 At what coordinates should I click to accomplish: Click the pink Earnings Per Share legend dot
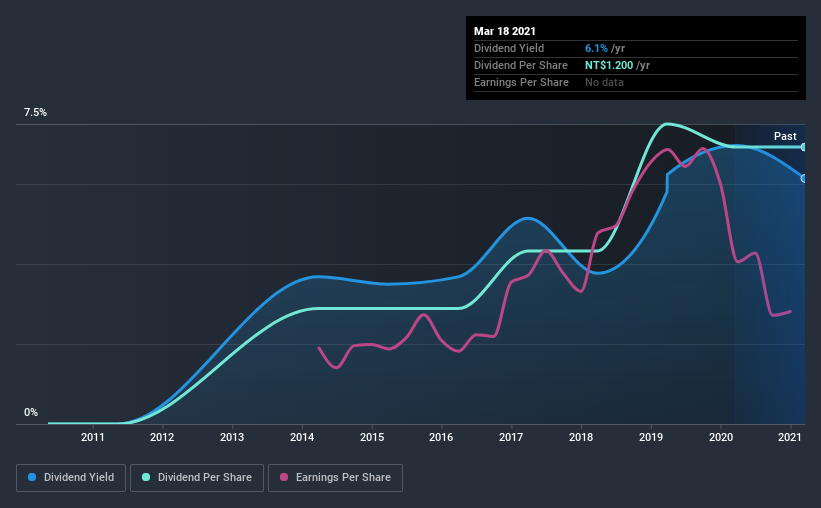pos(284,477)
